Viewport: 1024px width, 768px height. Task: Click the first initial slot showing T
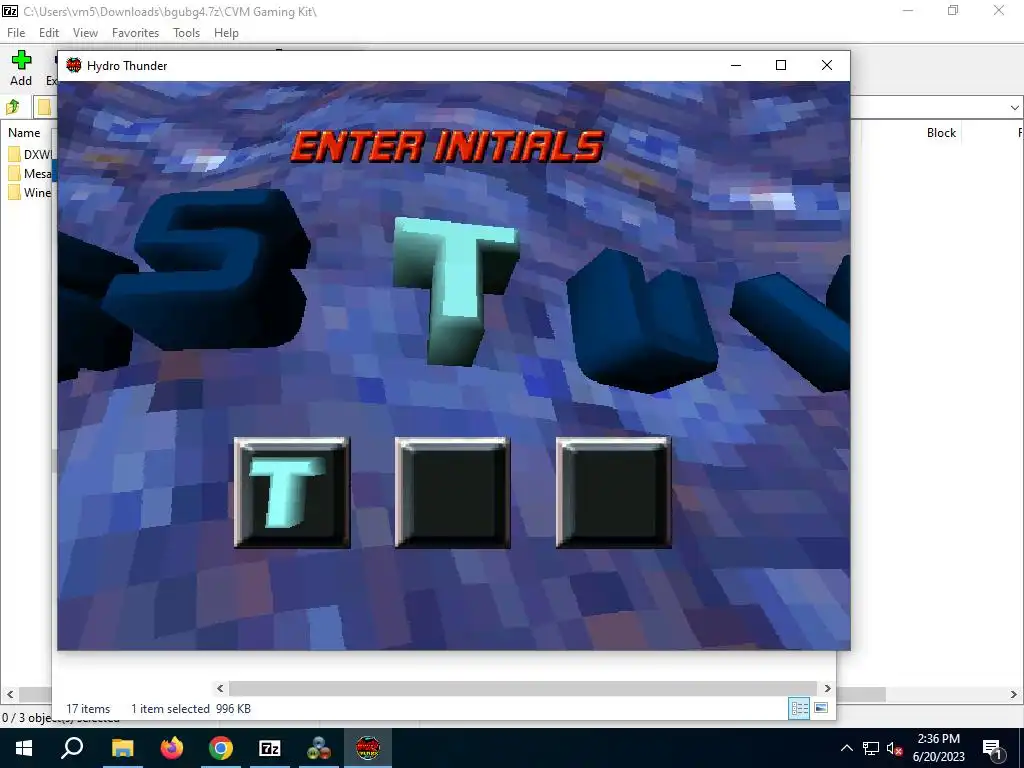[x=292, y=492]
